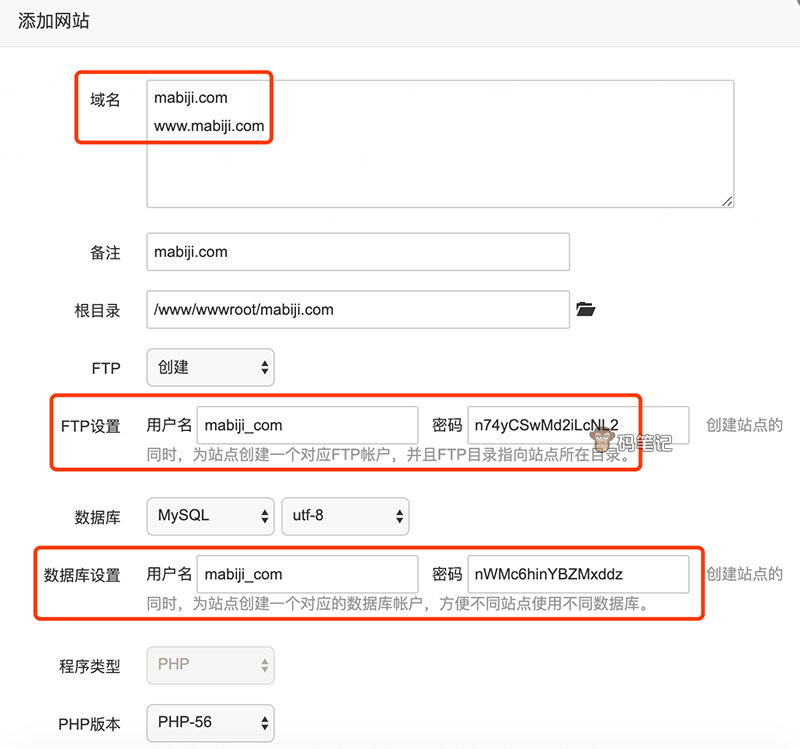Viewport: 800px width, 749px height.
Task: Edit the 备注 remark field
Action: [357, 252]
